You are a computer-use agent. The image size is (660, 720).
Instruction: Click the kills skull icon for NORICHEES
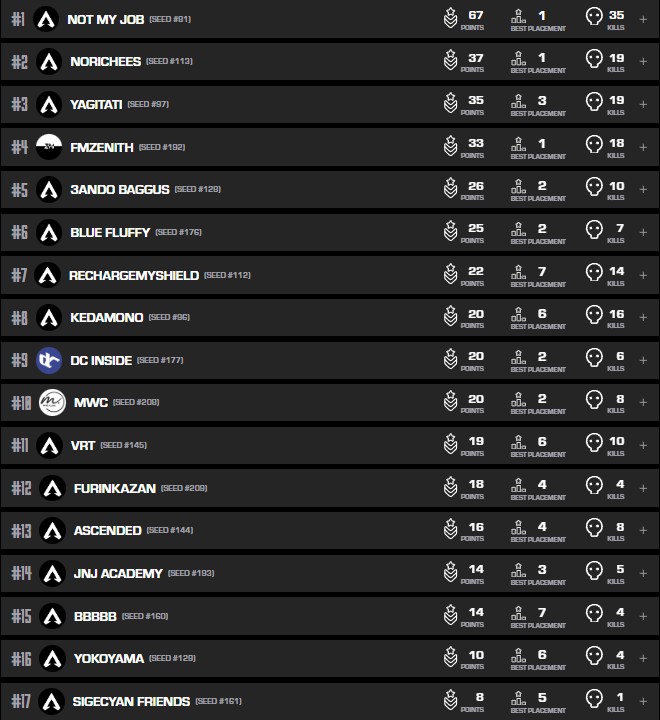tap(594, 61)
